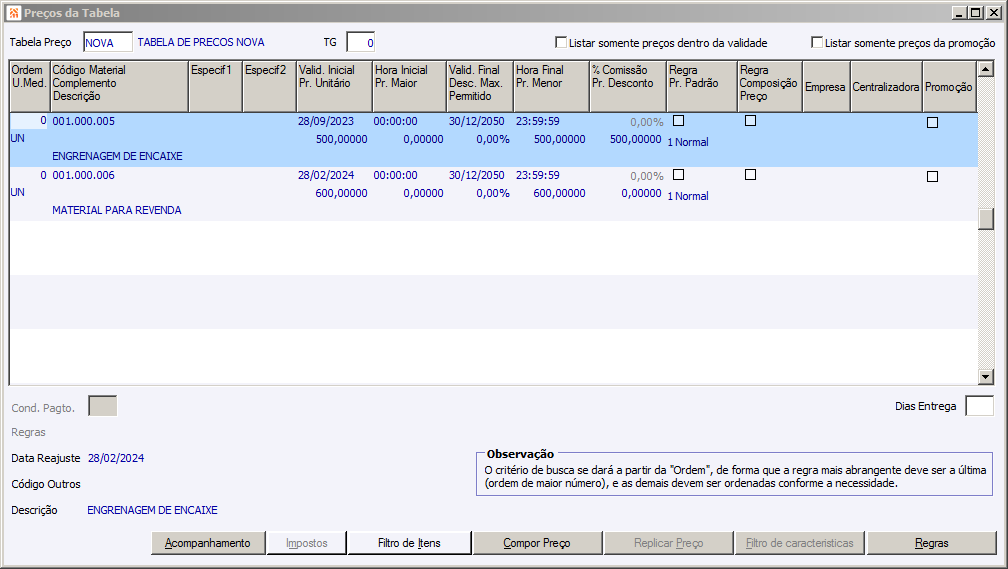Enable listing only prices within validity
Image resolution: width=1008 pixels, height=569 pixels.
pos(561,43)
